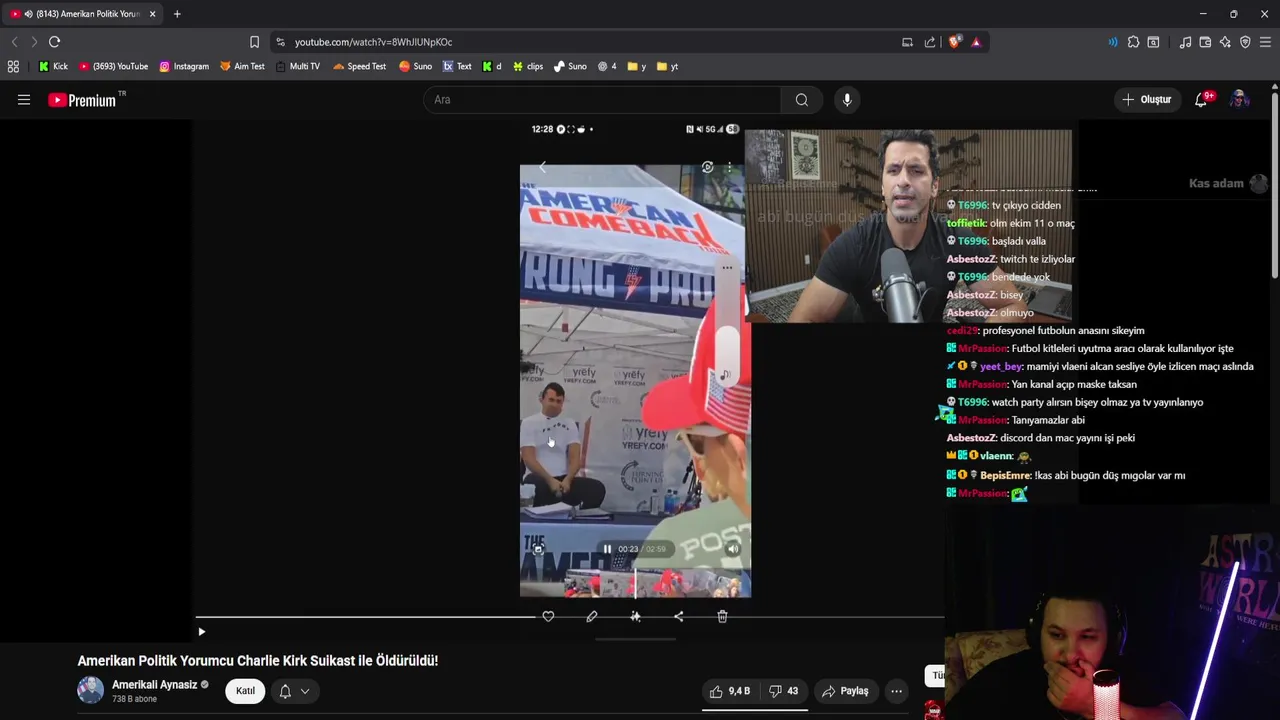Play the video with the play button
Image resolution: width=1280 pixels, height=720 pixels.
point(201,632)
